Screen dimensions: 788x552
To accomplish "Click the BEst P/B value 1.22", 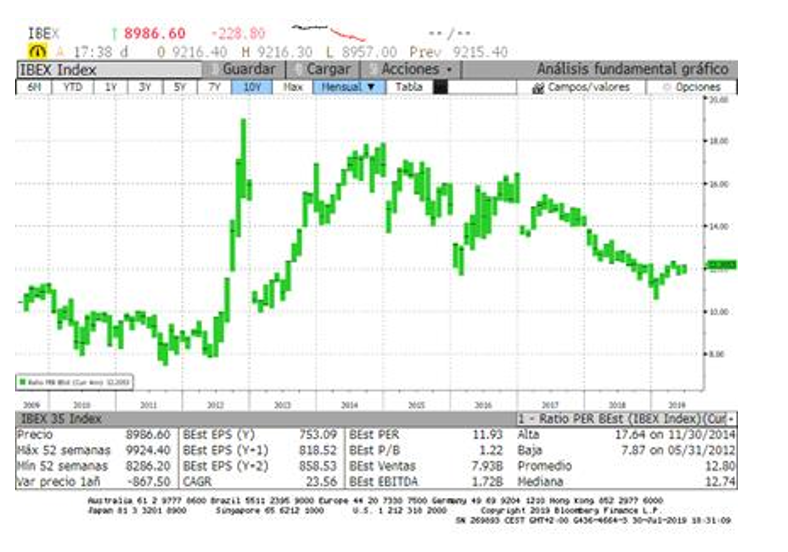I will [x=491, y=450].
